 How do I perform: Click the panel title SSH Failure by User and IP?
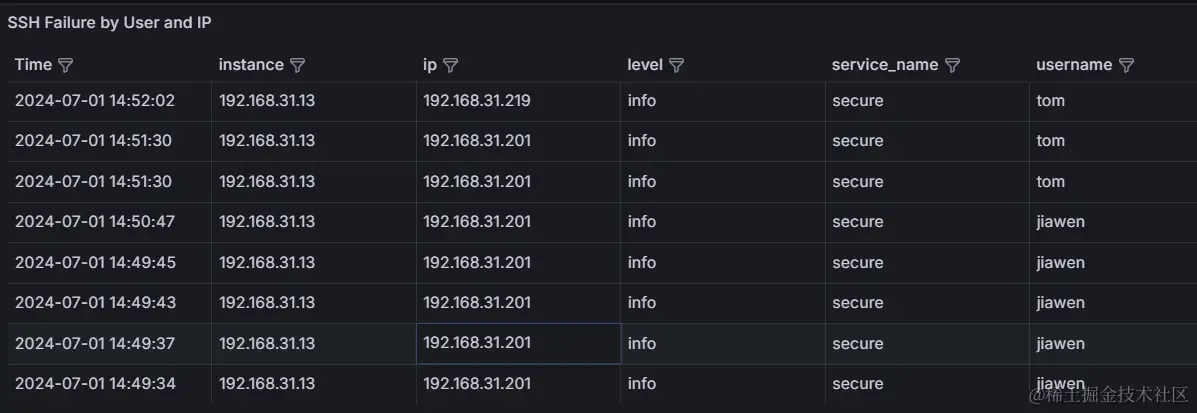109,22
